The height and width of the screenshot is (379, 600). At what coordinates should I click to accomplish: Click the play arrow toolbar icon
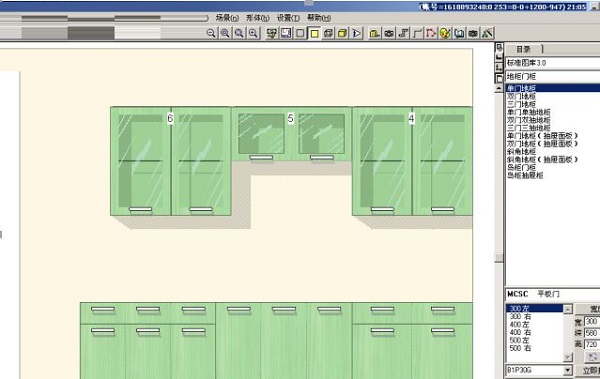click(x=356, y=33)
